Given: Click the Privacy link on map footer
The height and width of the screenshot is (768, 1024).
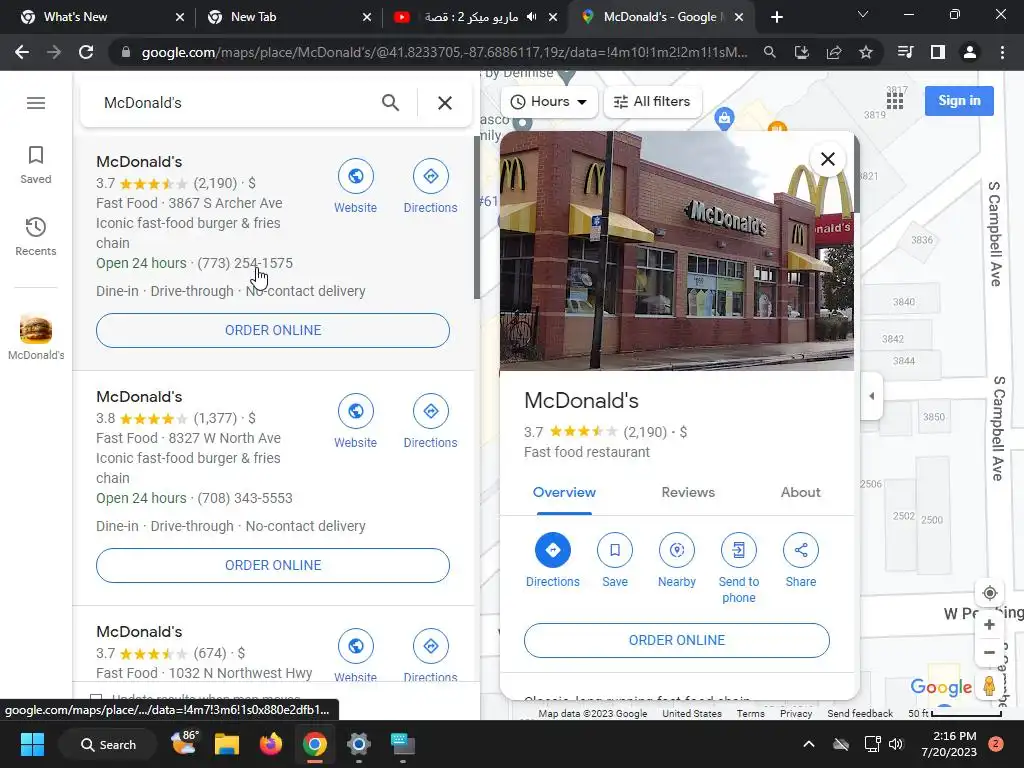Looking at the screenshot, I should pos(795,713).
